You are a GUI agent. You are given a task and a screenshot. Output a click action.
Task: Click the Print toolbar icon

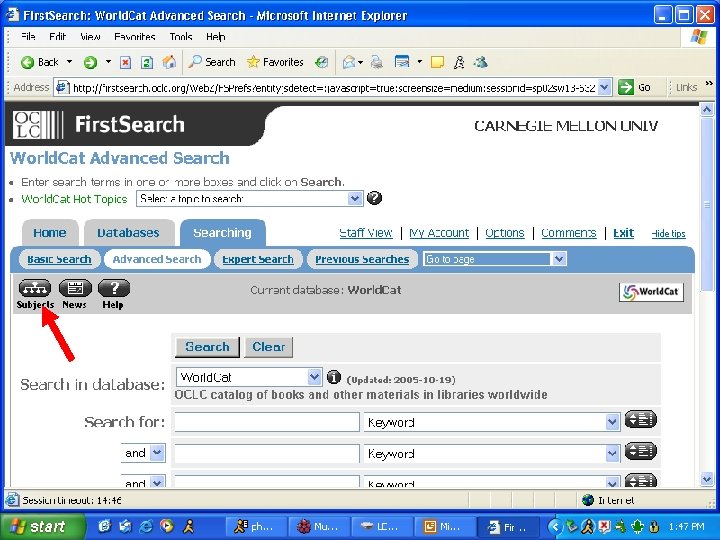(377, 62)
